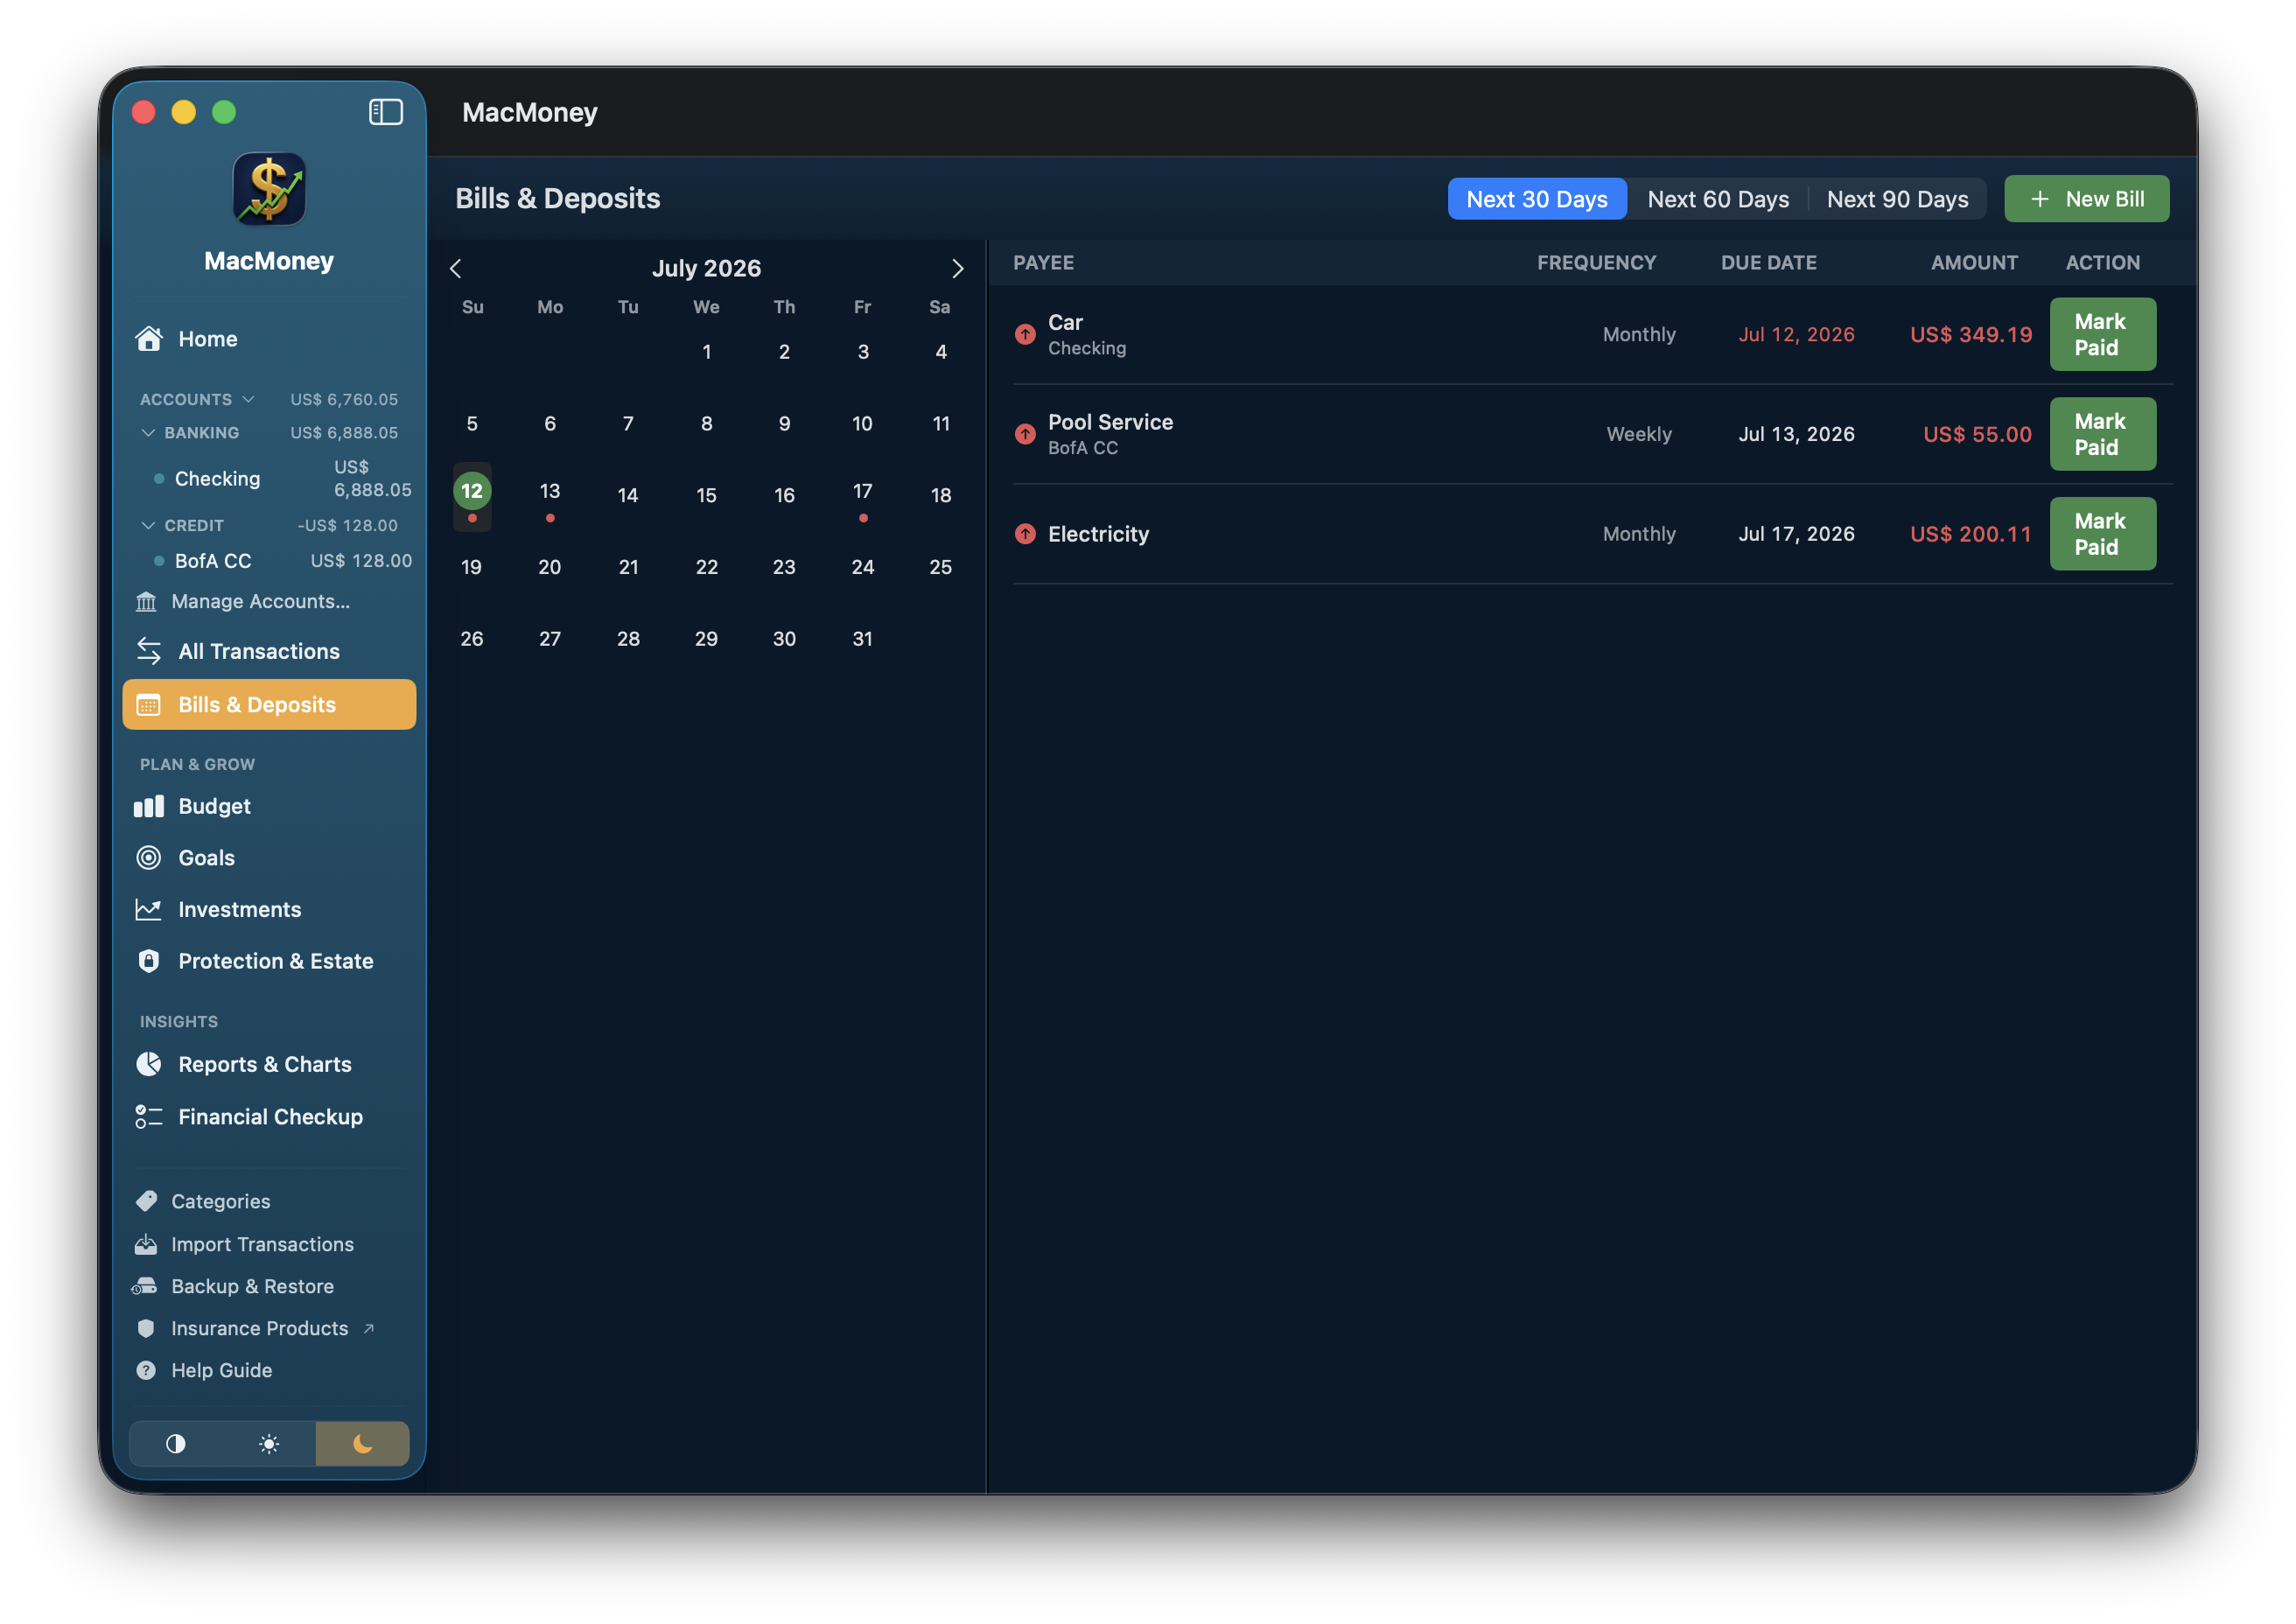Click the 'Weekly' frequency cell
Image resolution: width=2296 pixels, height=1624 pixels.
1638,434
